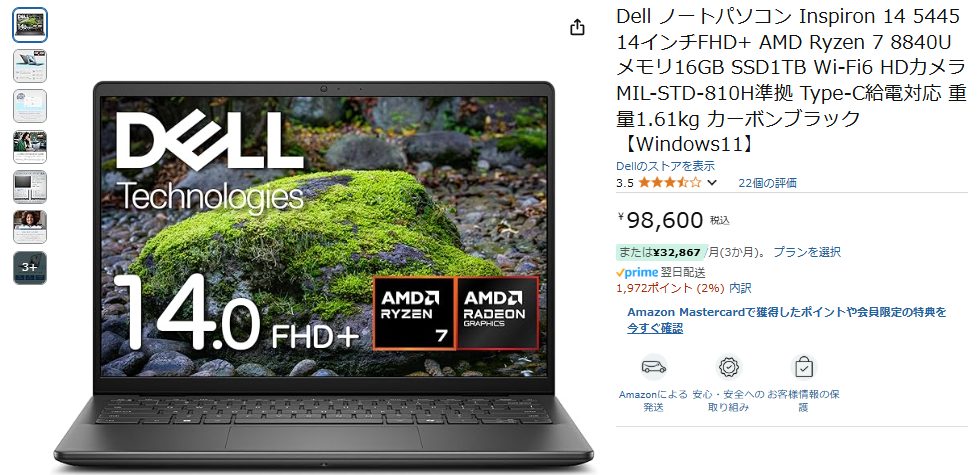
Task: Click 今すぐ確認 Amazon Mastercard link
Action: (x=655, y=328)
